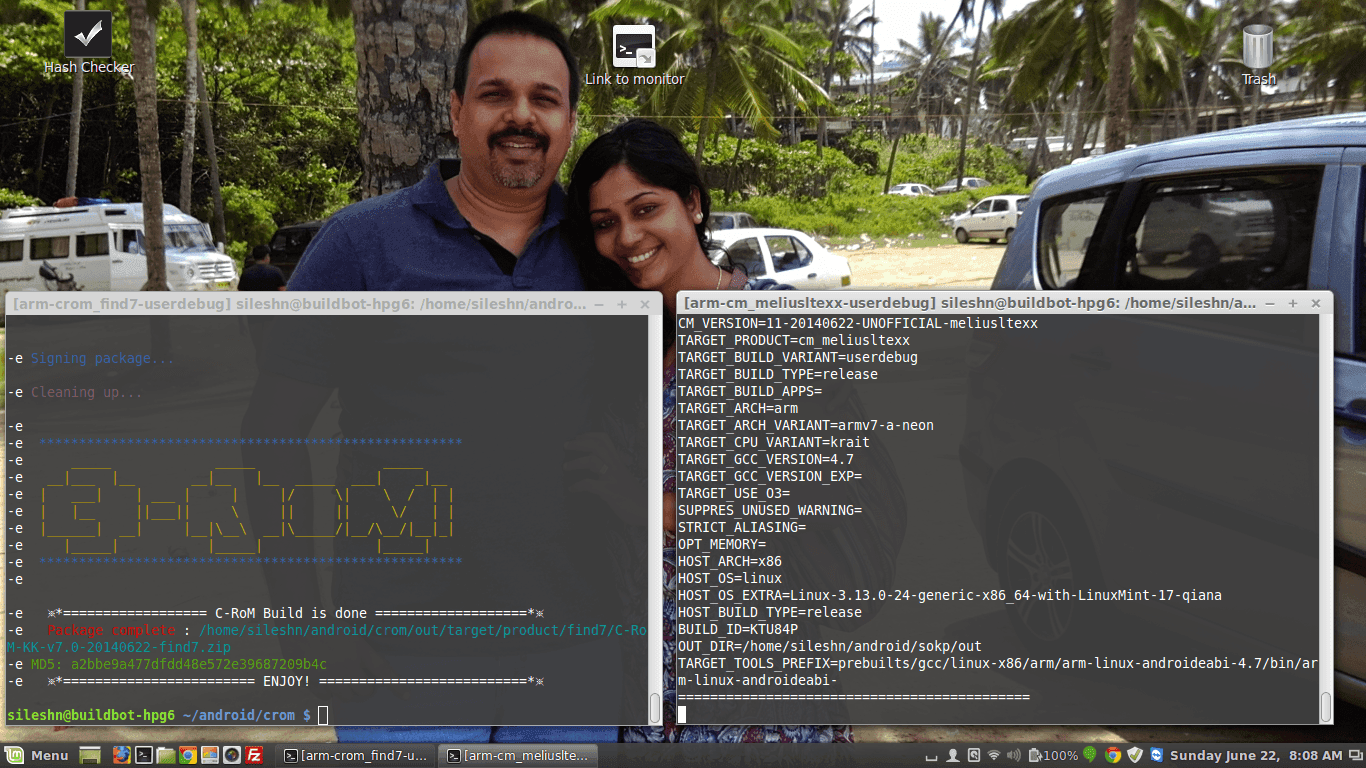
Task: Click the 'ENJOY!' banner line
Action: [295, 681]
